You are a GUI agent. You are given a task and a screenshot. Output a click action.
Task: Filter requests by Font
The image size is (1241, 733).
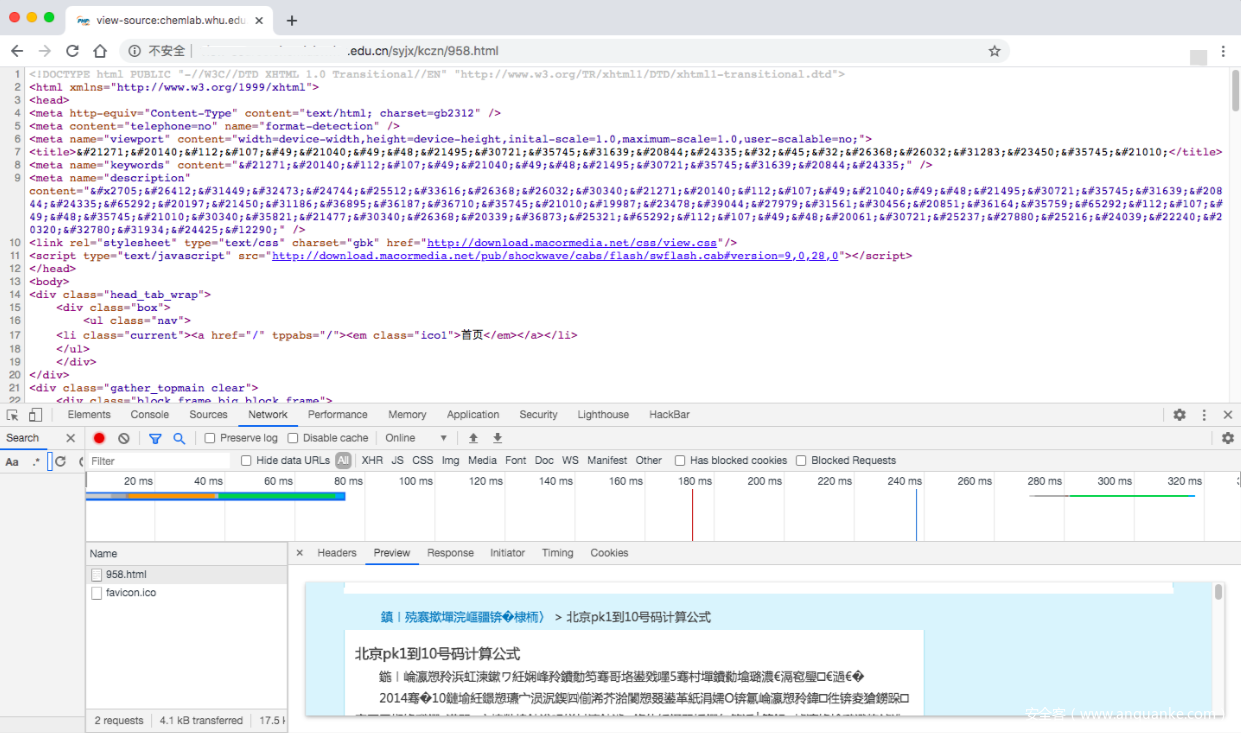[x=515, y=461]
